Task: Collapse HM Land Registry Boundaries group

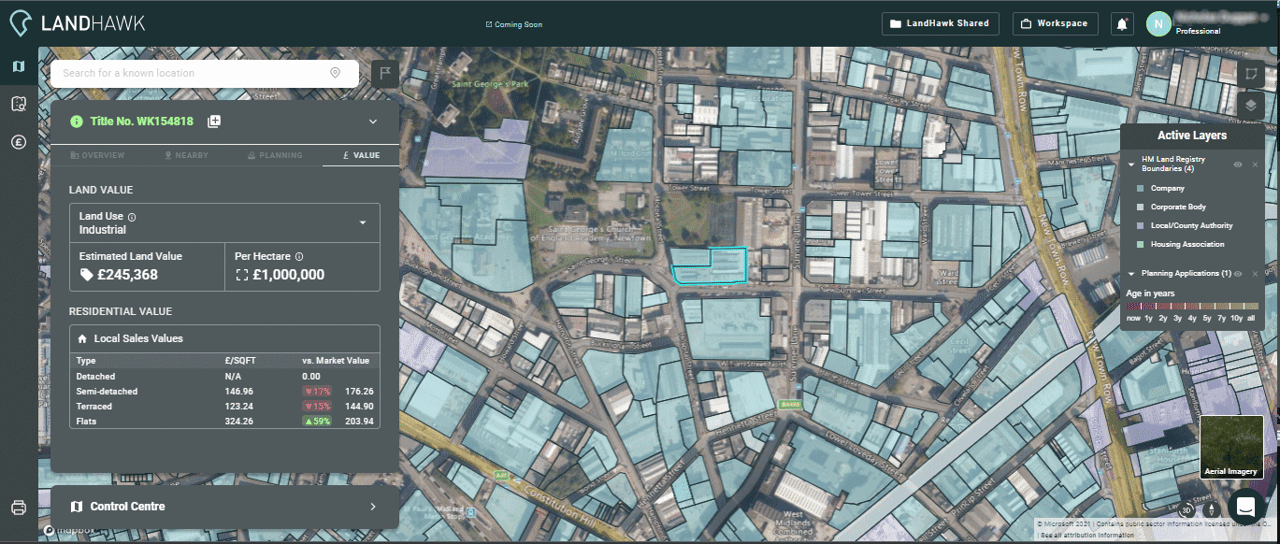Action: [x=1131, y=164]
